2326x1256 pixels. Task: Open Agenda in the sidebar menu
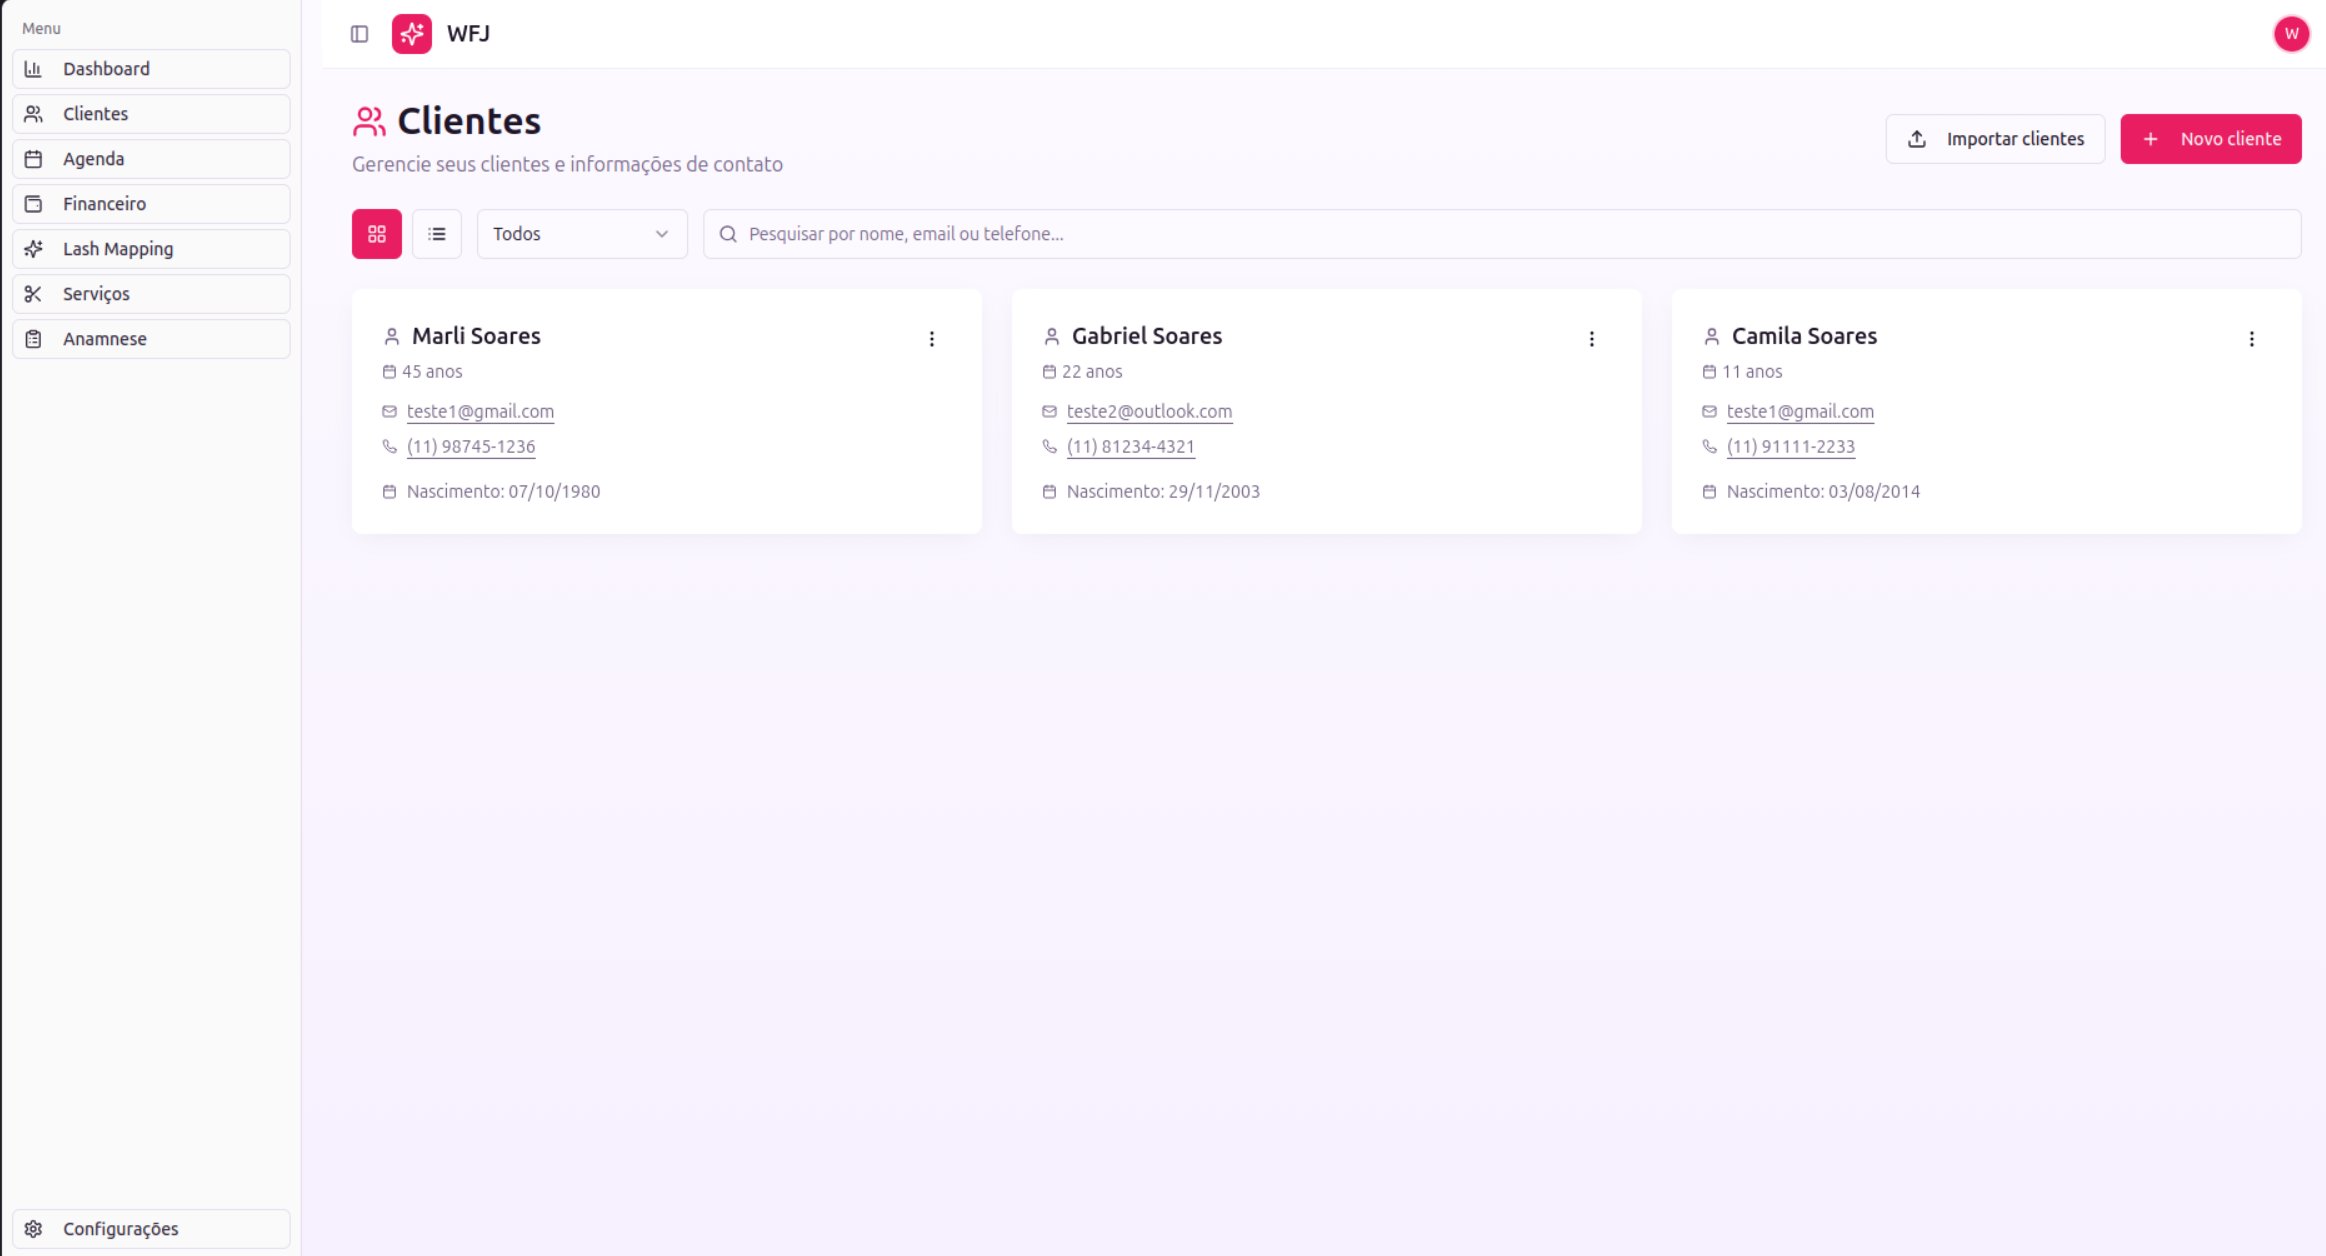coord(151,159)
